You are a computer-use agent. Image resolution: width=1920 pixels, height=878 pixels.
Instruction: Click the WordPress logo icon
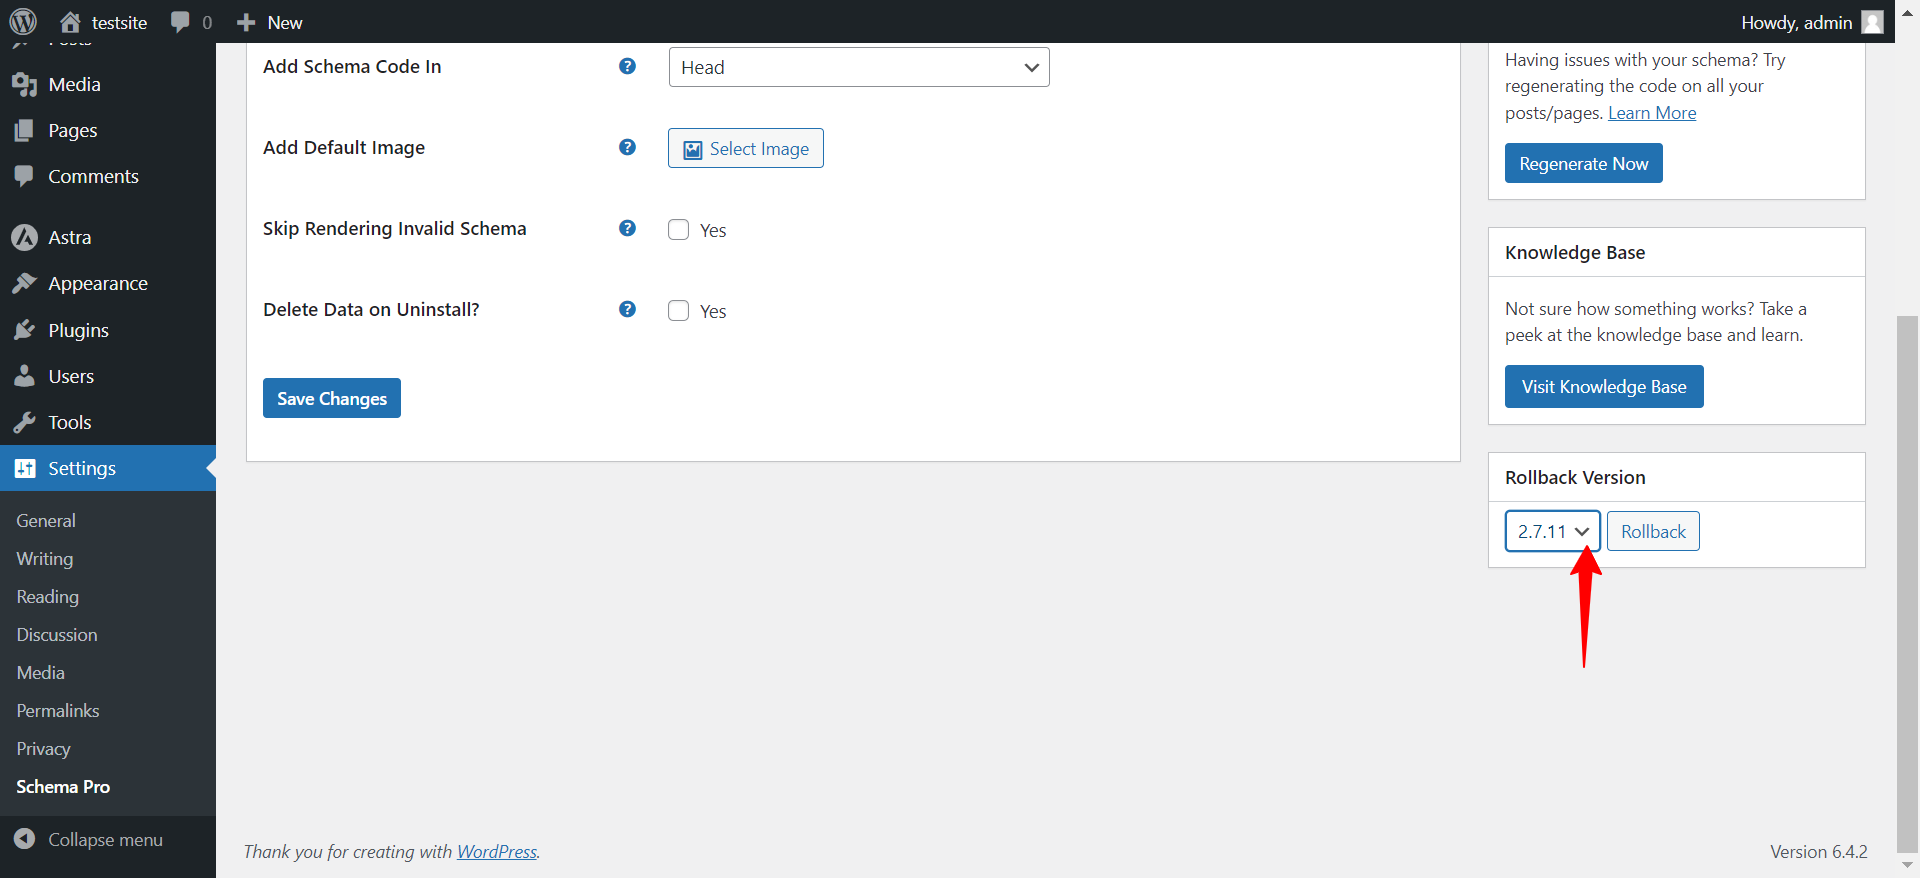[x=23, y=21]
